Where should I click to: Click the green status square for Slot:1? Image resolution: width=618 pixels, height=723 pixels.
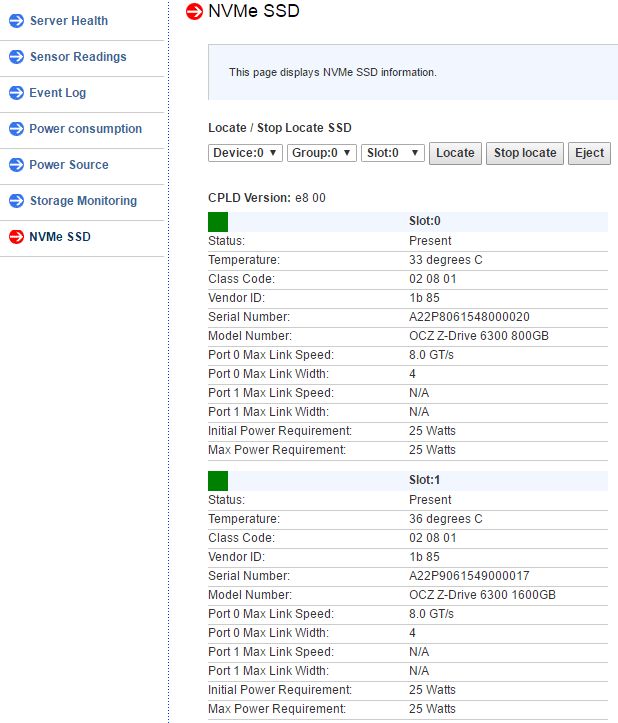(218, 481)
